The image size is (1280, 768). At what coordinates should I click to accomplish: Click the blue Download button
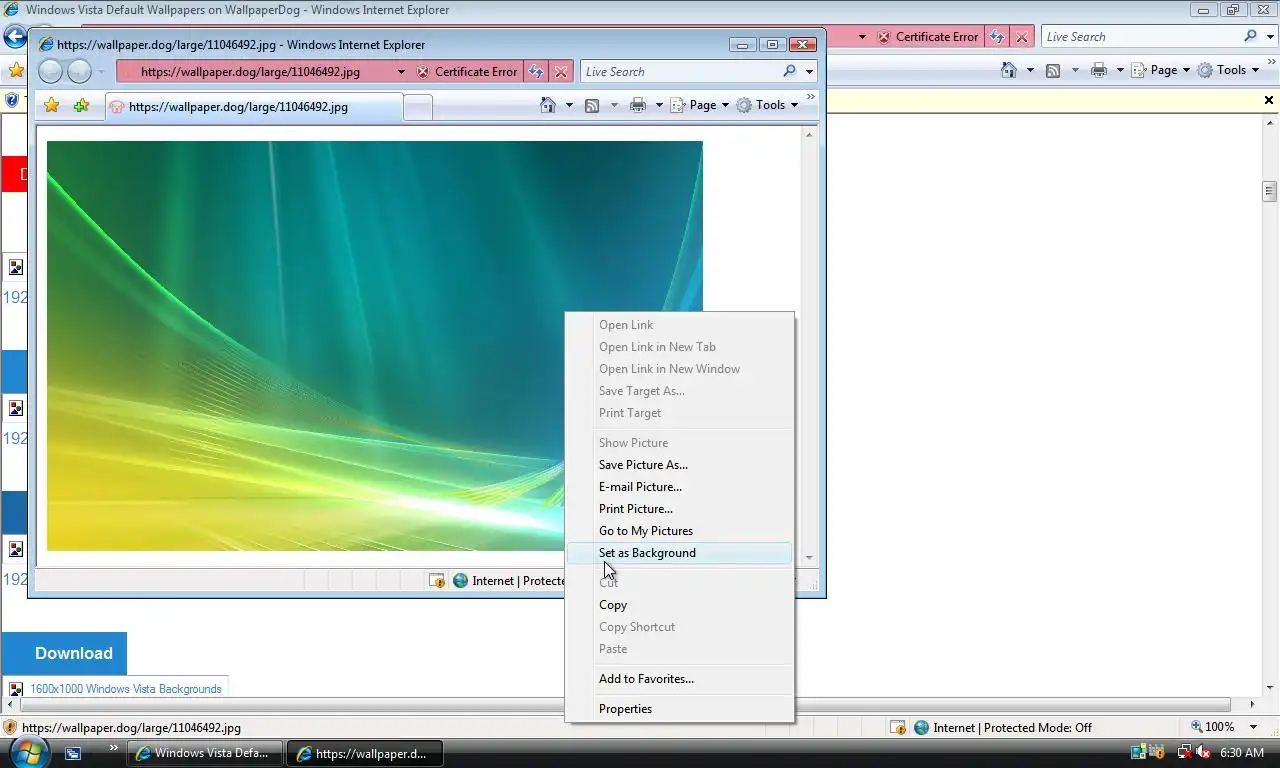tap(64, 653)
